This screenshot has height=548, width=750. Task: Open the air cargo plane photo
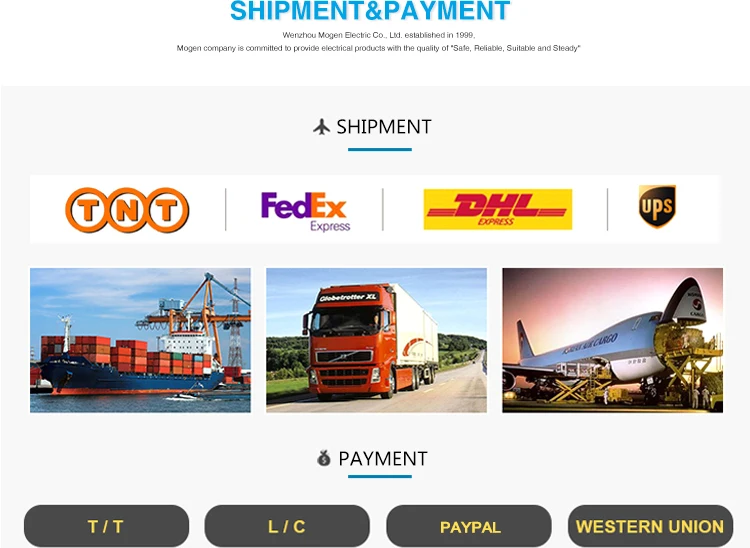click(x=613, y=340)
